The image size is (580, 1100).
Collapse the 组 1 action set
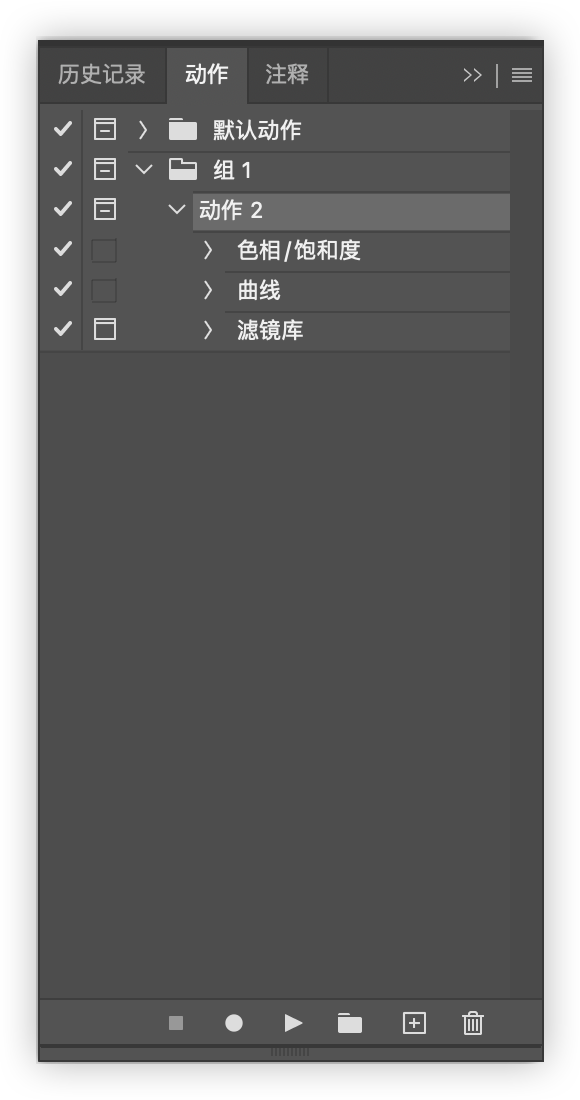click(x=144, y=169)
